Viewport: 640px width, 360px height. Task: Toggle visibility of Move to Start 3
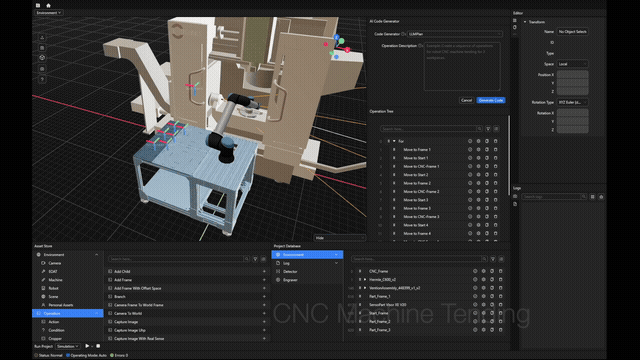pyautogui.click(x=470, y=200)
